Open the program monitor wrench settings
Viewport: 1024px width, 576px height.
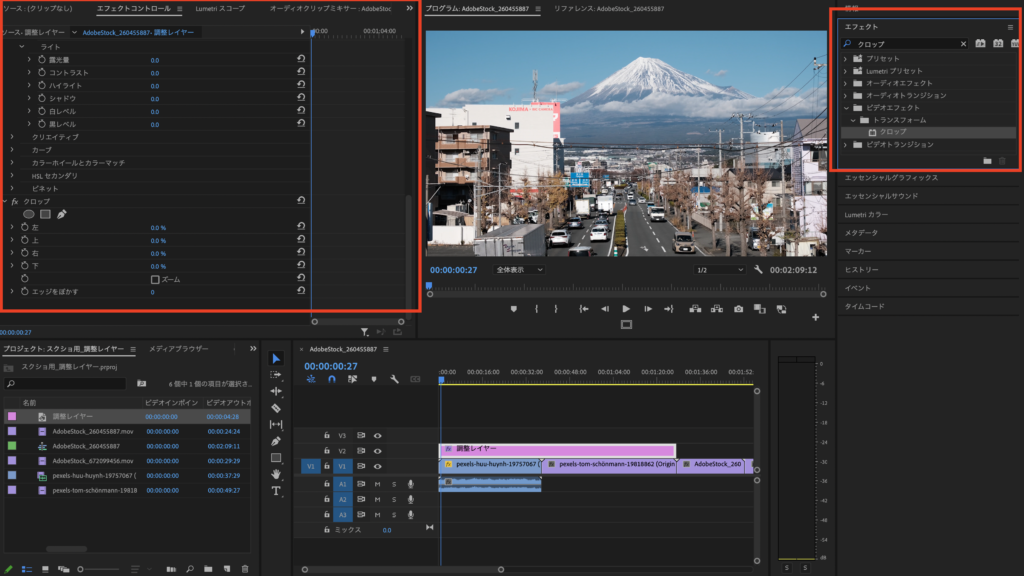click(x=759, y=270)
